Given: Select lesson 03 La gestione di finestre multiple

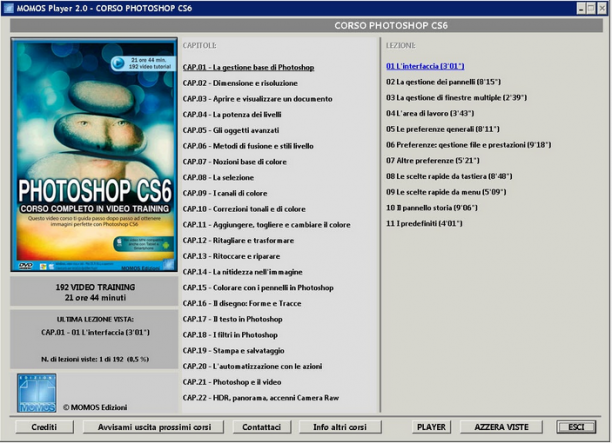Looking at the screenshot, I should (456, 98).
